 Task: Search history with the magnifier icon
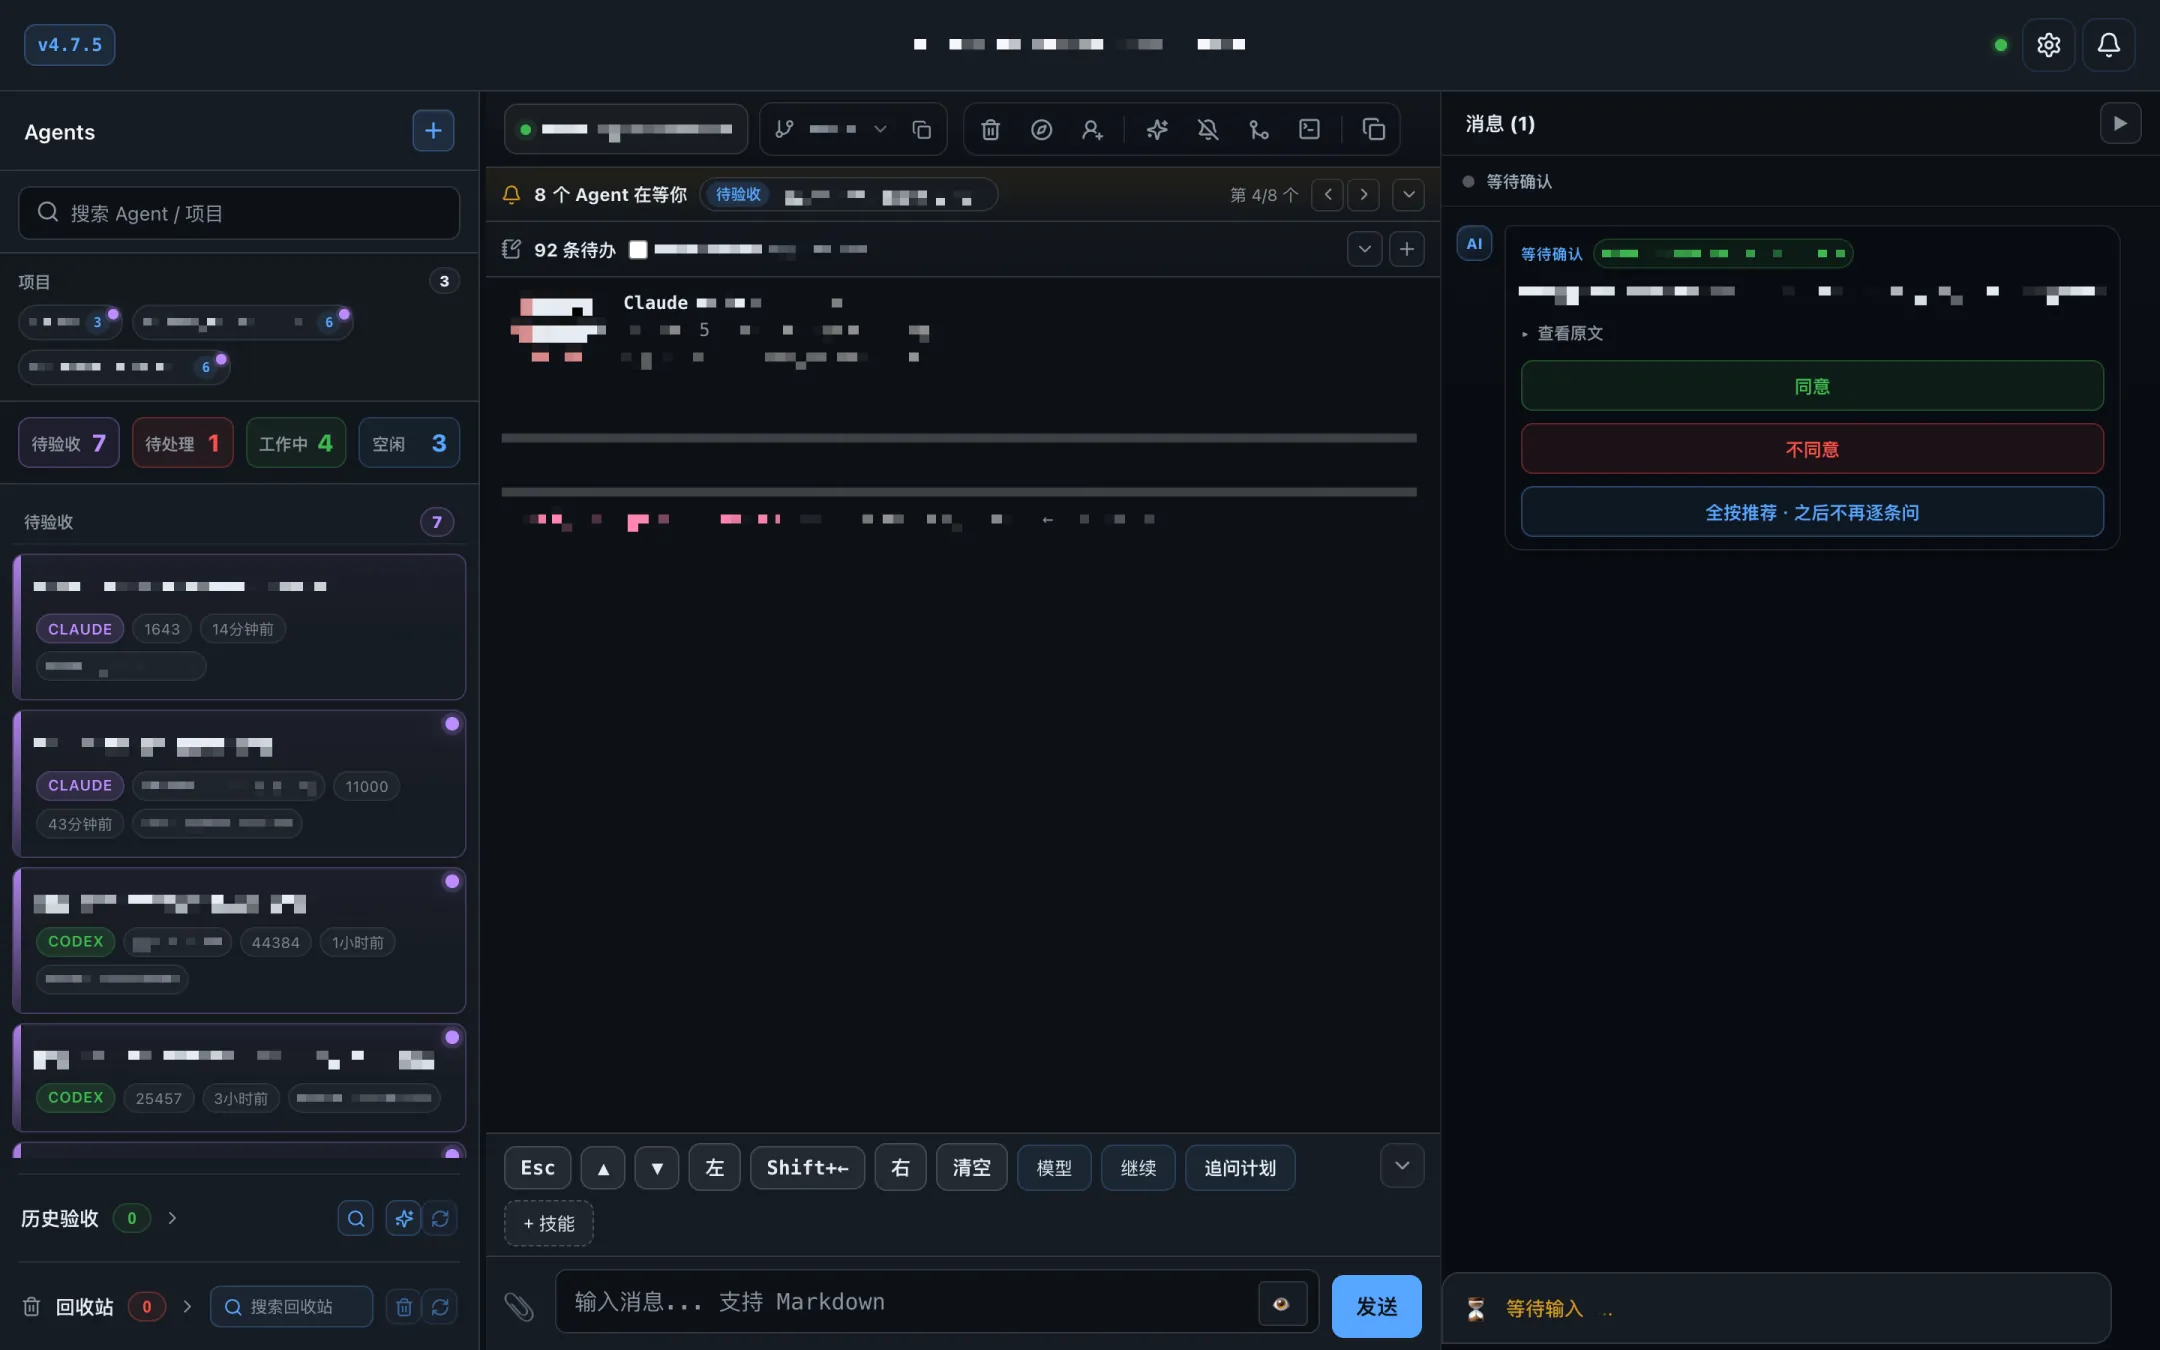click(355, 1218)
